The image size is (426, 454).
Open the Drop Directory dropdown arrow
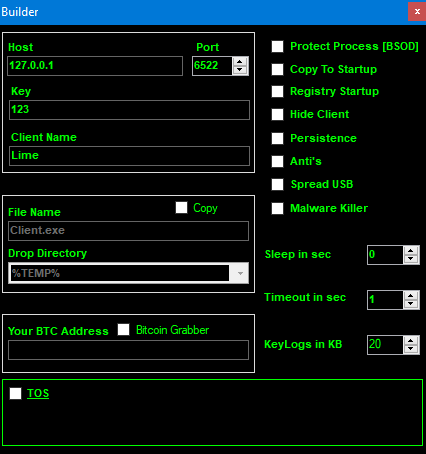pyautogui.click(x=240, y=273)
